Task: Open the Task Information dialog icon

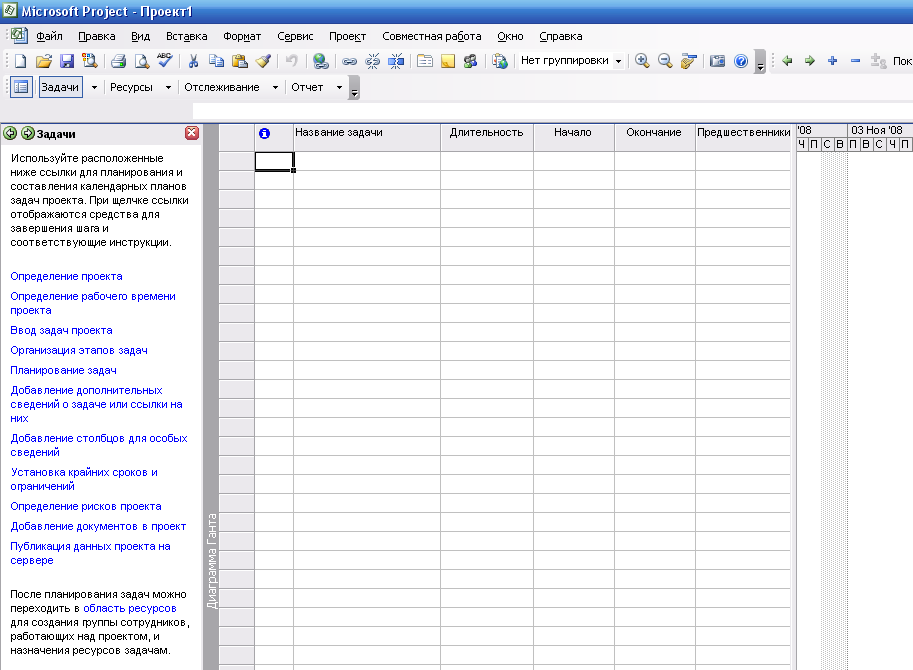Action: [425, 61]
